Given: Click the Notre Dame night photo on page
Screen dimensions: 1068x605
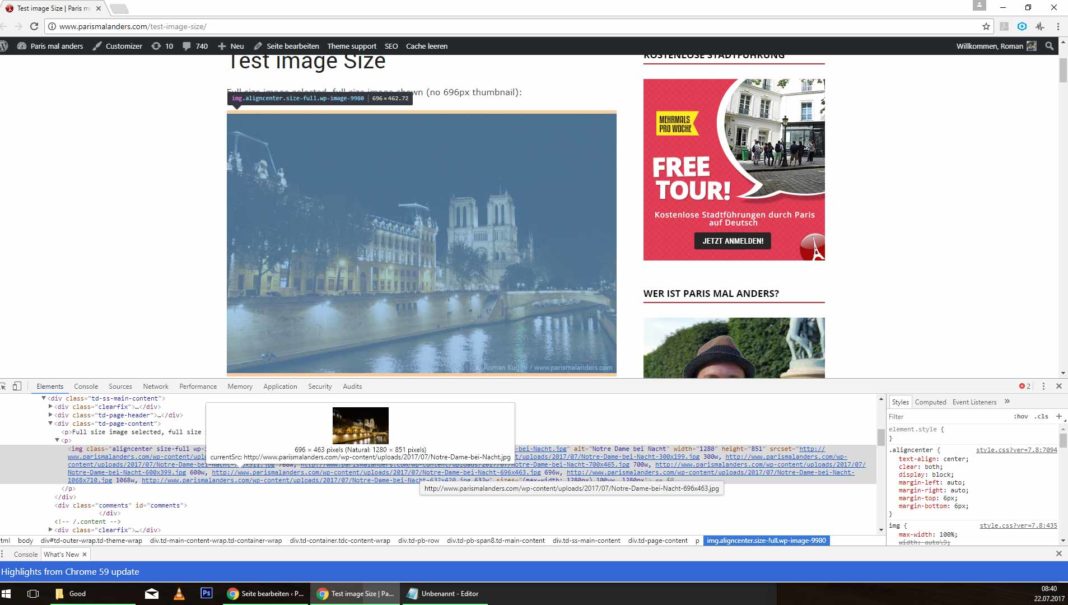Looking at the screenshot, I should click(422, 243).
